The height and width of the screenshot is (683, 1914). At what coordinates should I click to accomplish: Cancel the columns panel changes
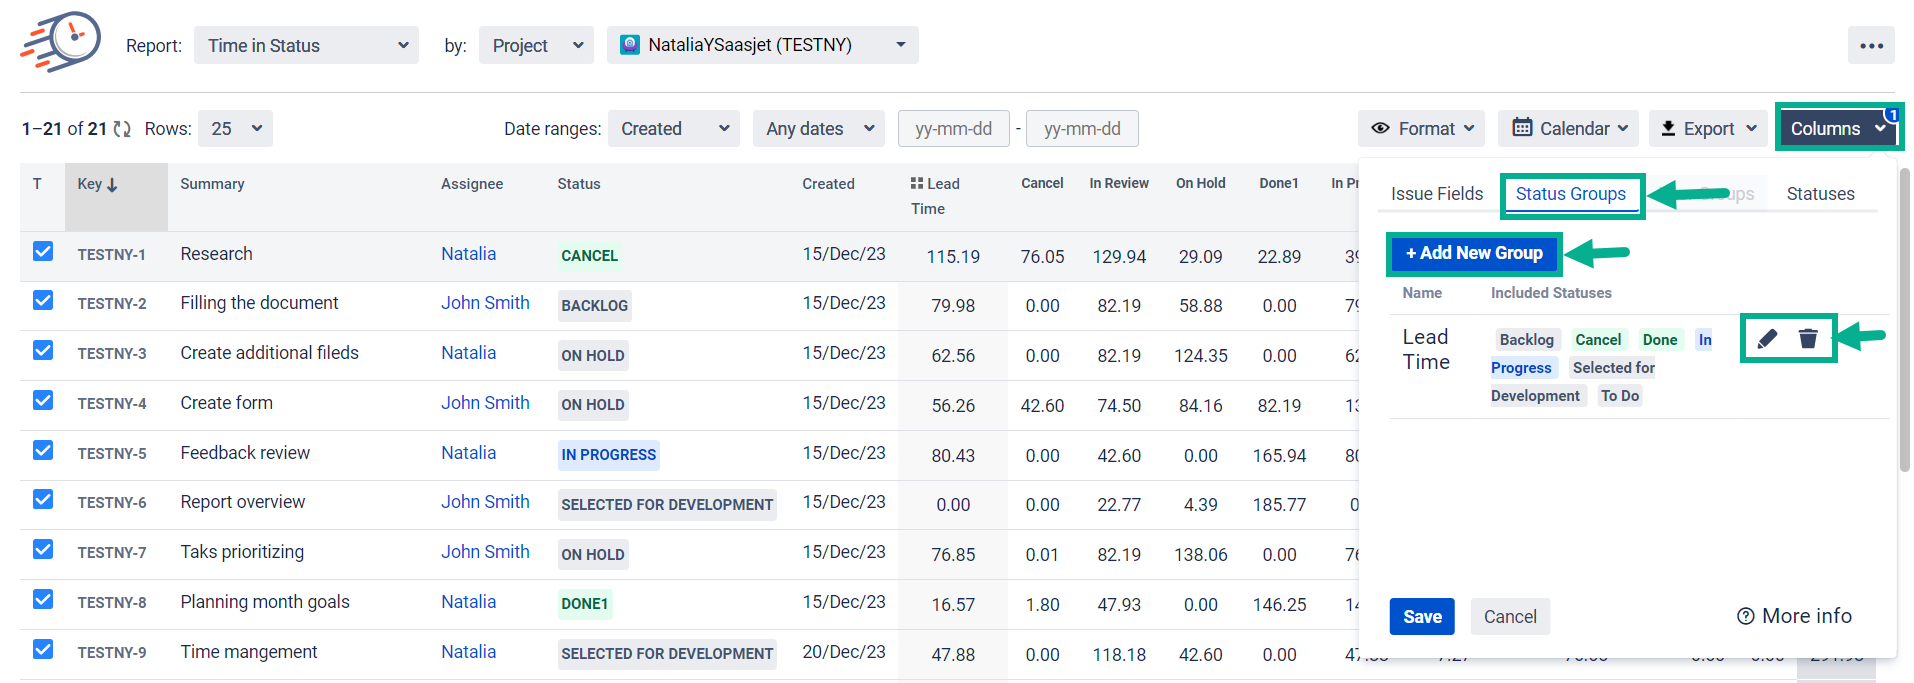[1510, 617]
